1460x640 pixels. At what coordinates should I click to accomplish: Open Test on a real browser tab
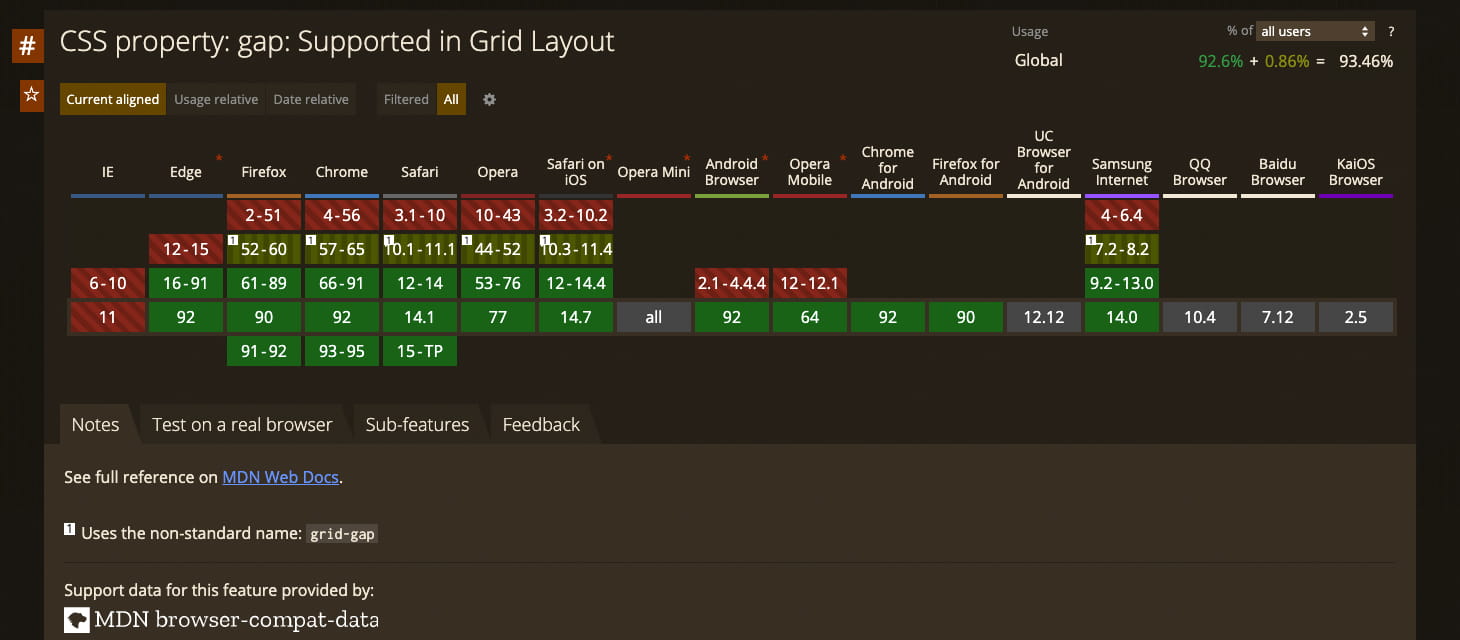point(242,424)
